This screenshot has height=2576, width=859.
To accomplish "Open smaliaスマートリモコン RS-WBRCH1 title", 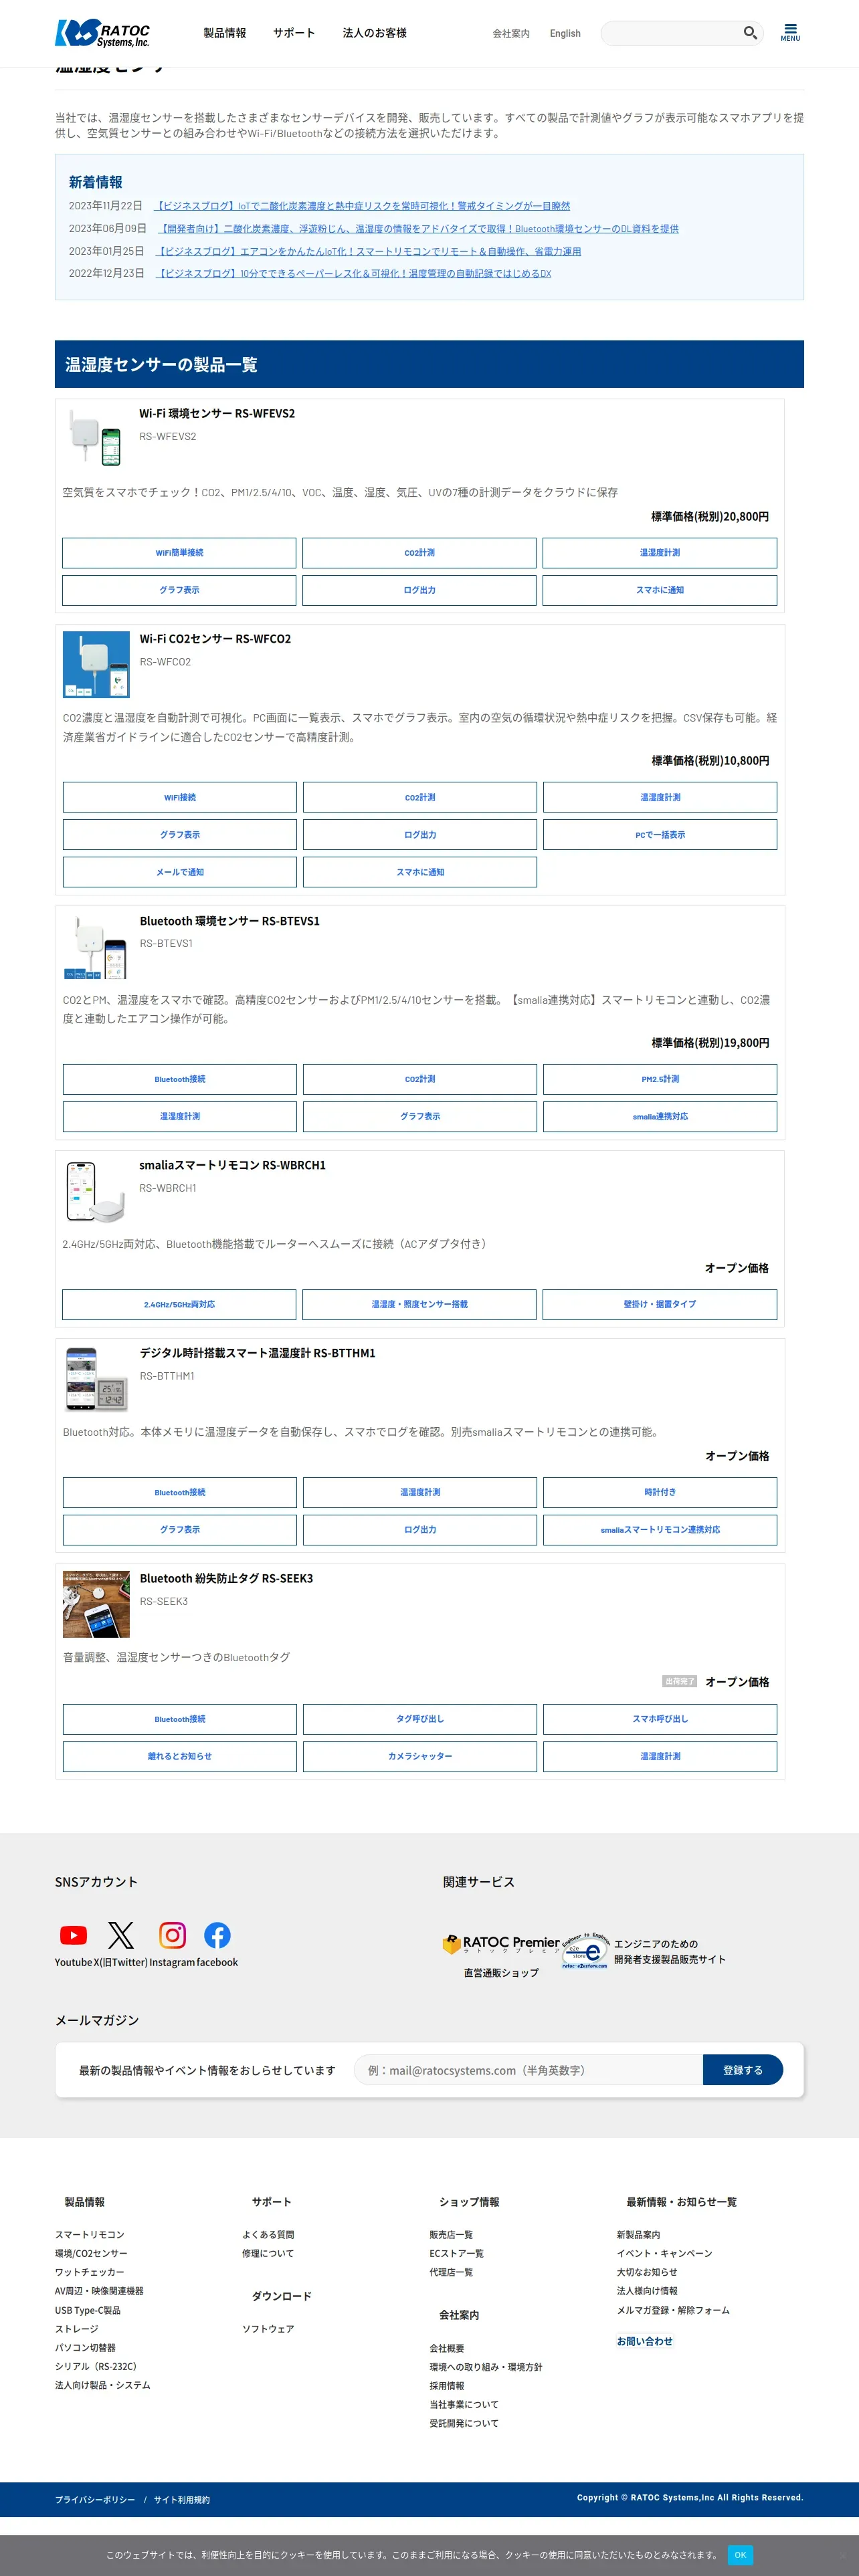I will click(x=232, y=1165).
